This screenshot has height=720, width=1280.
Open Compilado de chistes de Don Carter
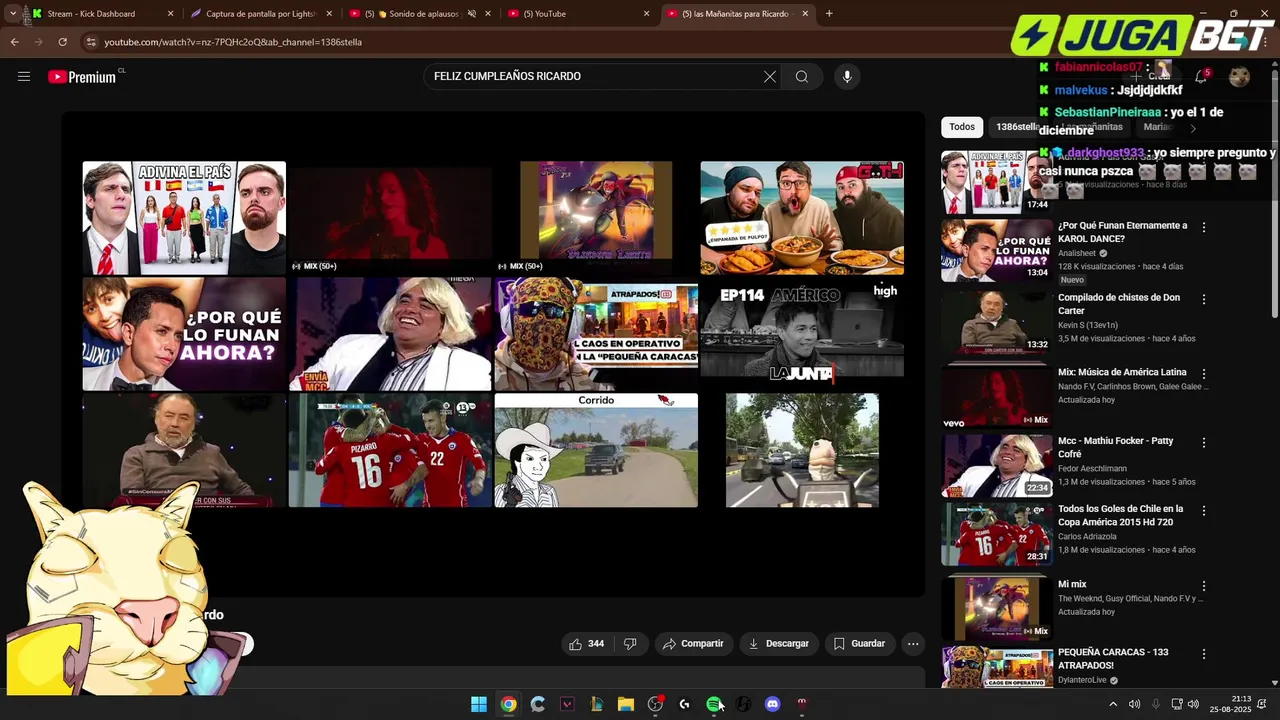pyautogui.click(x=1119, y=304)
